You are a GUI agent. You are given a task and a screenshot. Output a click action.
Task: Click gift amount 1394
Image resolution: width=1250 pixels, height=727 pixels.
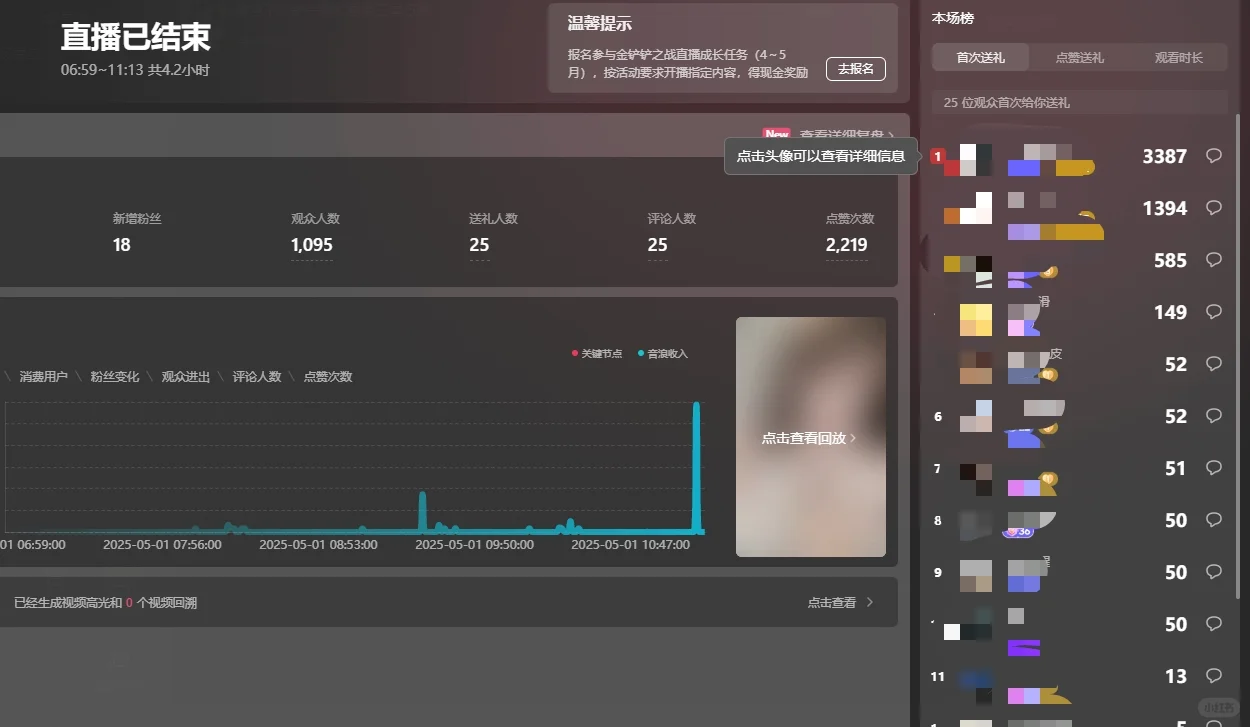coord(1165,208)
